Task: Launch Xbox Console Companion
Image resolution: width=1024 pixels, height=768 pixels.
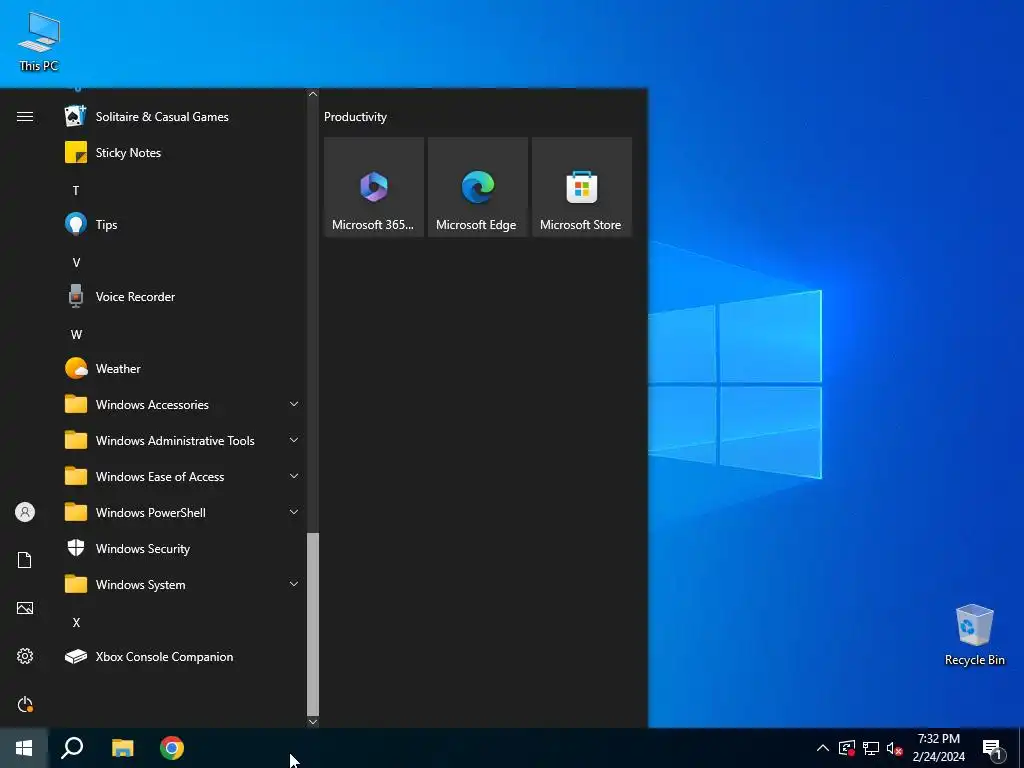Action: click(x=183, y=656)
